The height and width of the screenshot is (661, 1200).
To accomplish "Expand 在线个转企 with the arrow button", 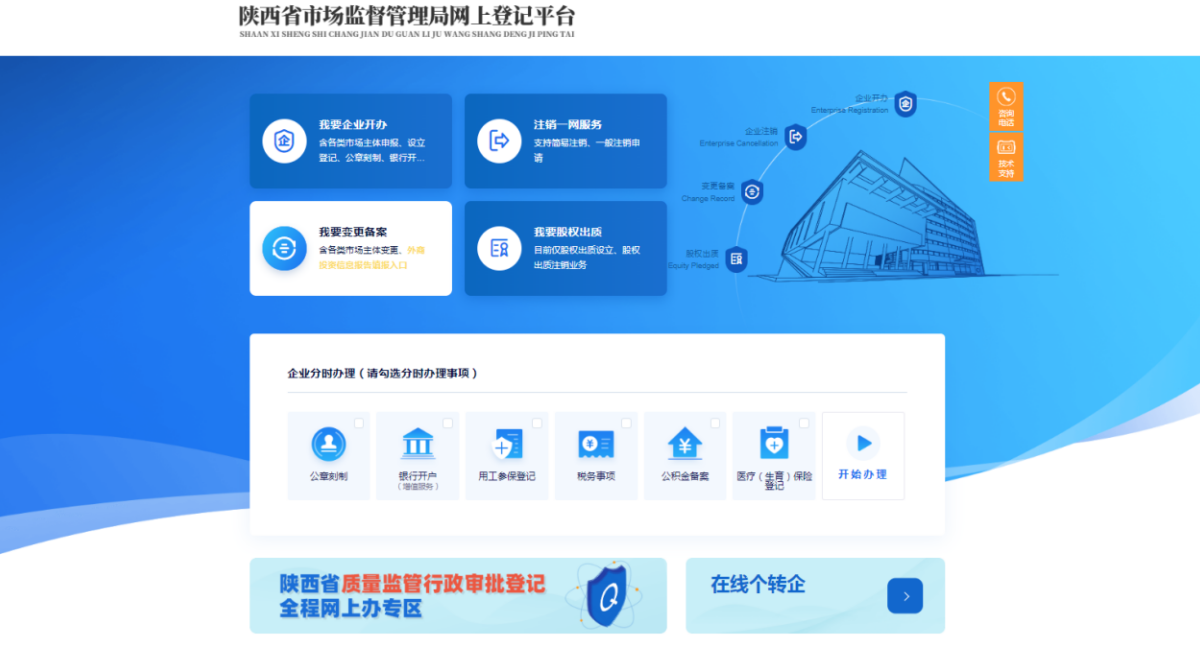I will (x=905, y=596).
